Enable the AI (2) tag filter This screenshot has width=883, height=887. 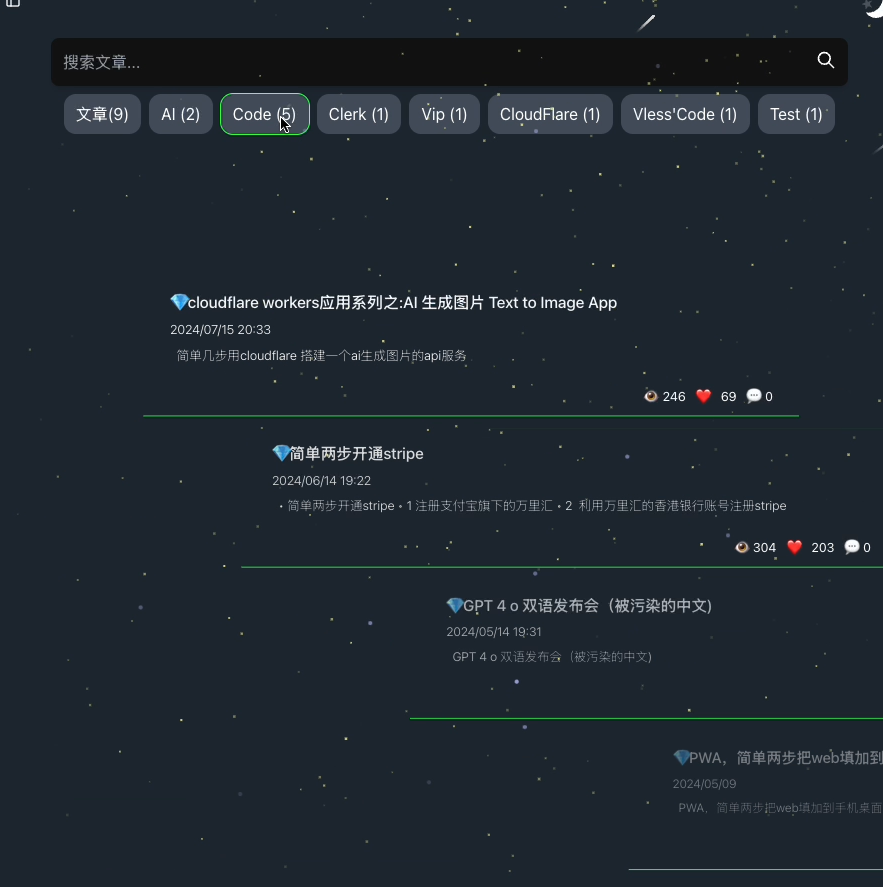(x=180, y=114)
